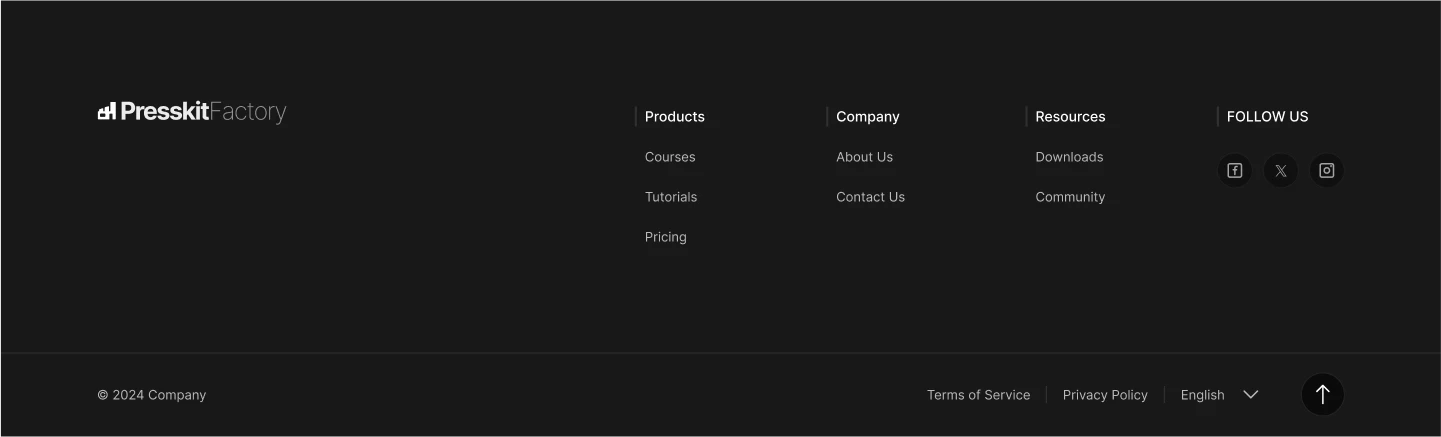
Task: Open the Facebook social icon
Action: 1235,171
